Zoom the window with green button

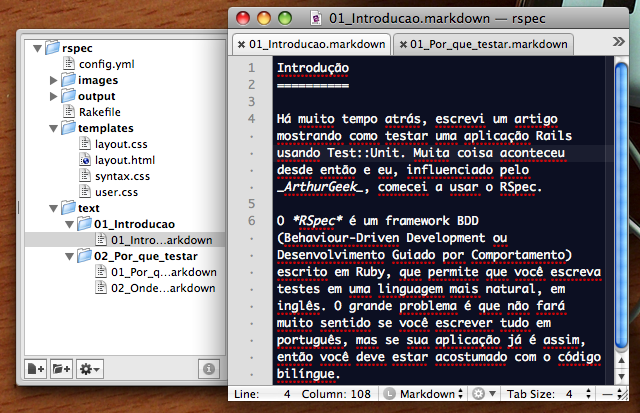[x=285, y=18]
